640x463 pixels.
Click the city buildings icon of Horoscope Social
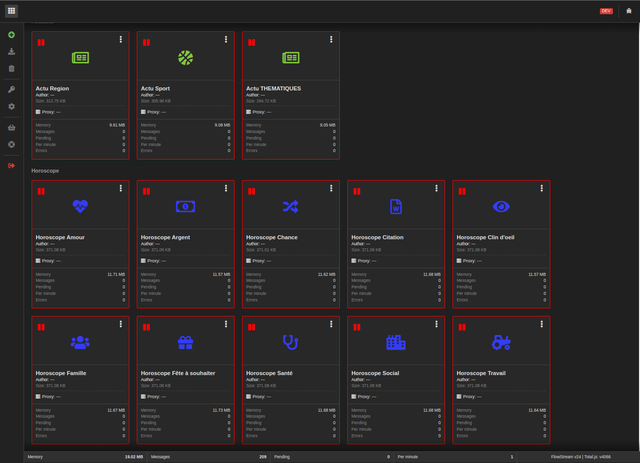coord(396,342)
